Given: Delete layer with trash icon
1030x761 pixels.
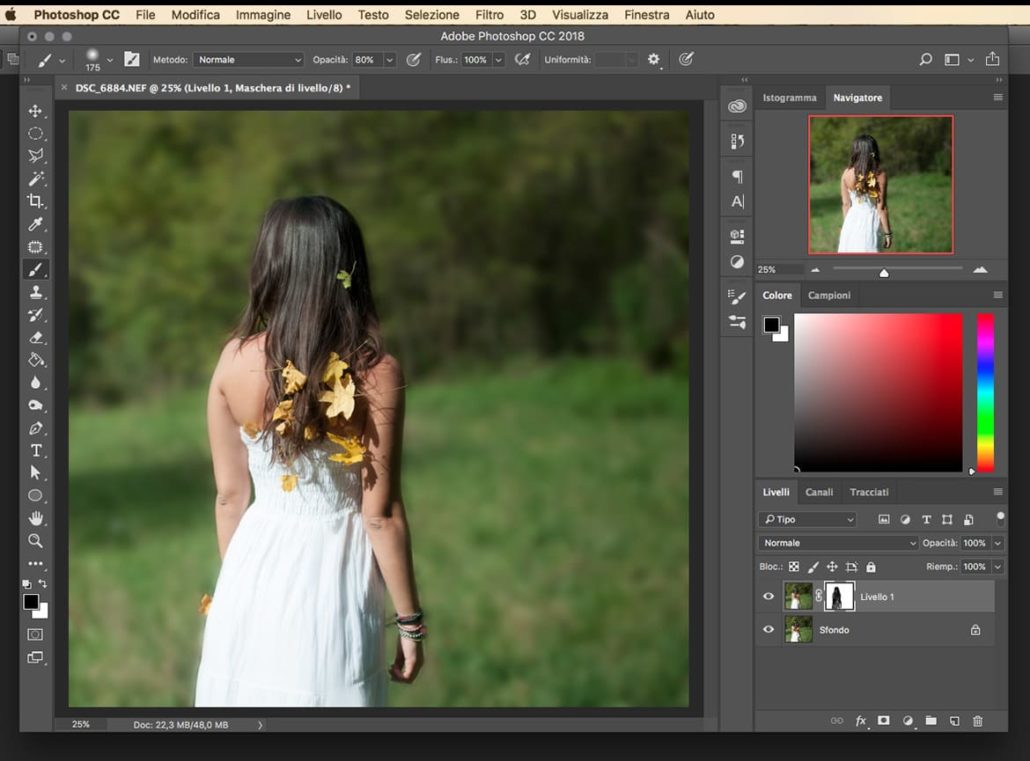Looking at the screenshot, I should (x=977, y=721).
